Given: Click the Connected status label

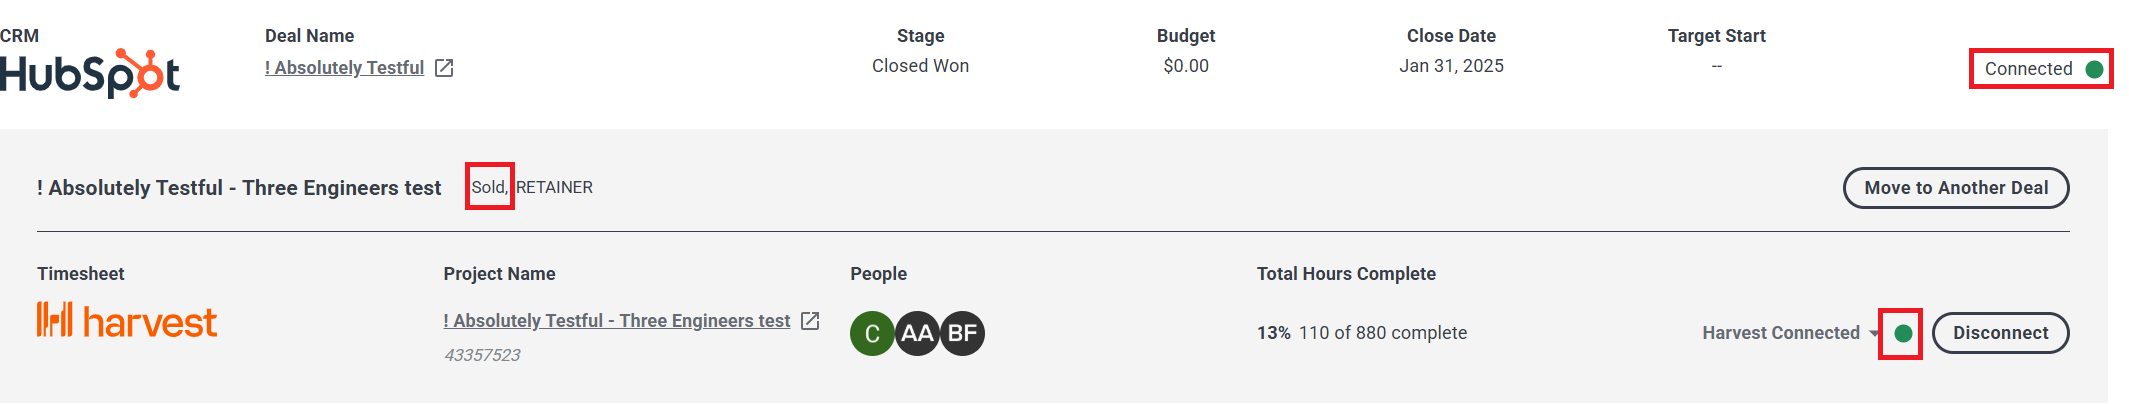Looking at the screenshot, I should click(2028, 69).
